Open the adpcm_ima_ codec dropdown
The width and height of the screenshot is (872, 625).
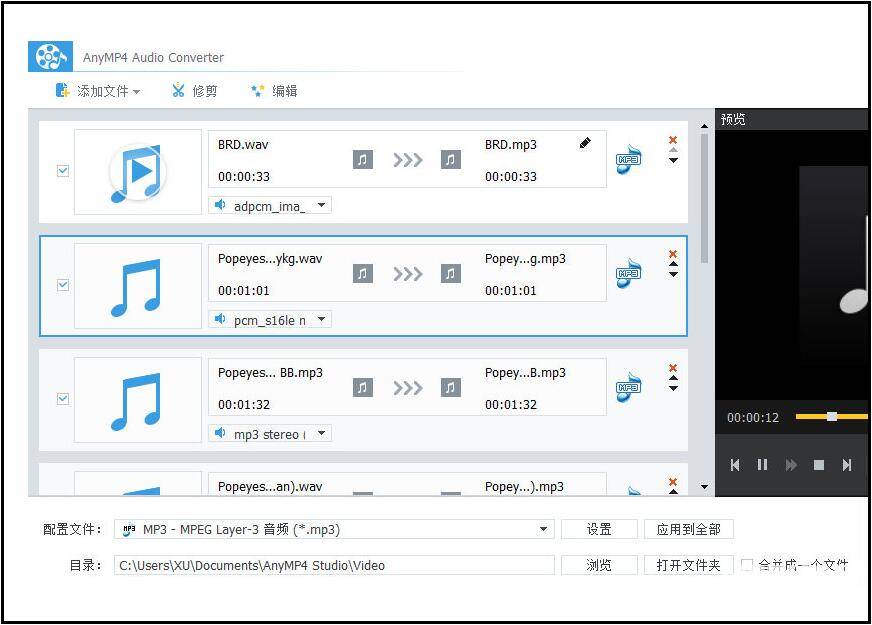click(x=320, y=205)
